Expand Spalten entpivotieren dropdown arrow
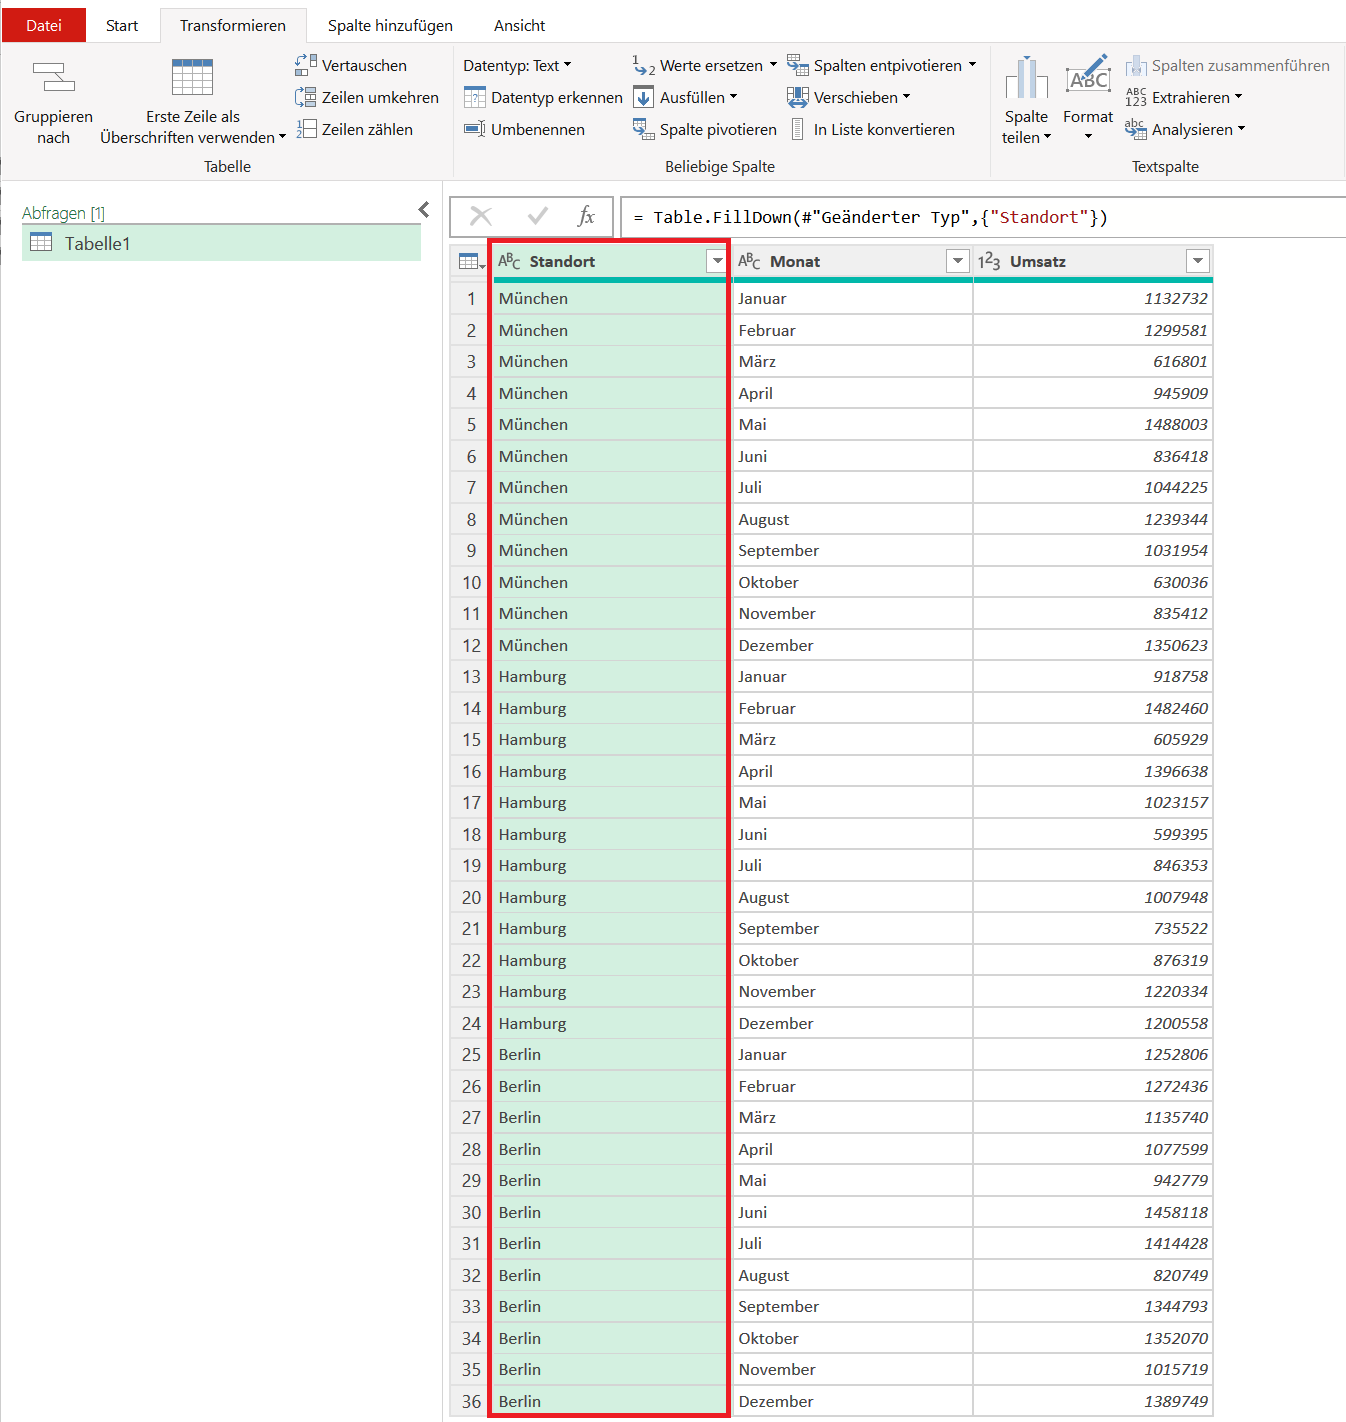 click(x=972, y=65)
